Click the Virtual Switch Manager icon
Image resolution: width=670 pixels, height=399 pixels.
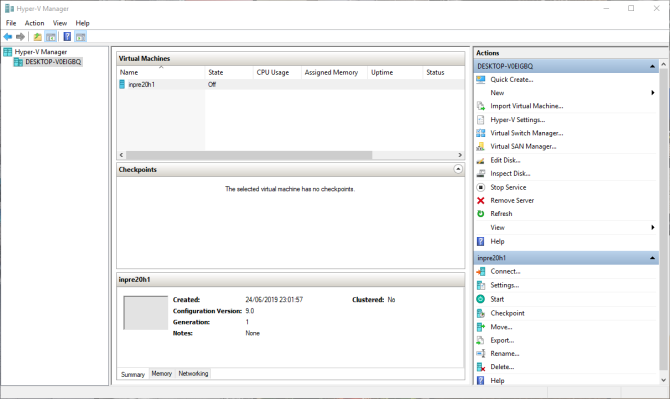(x=481, y=133)
